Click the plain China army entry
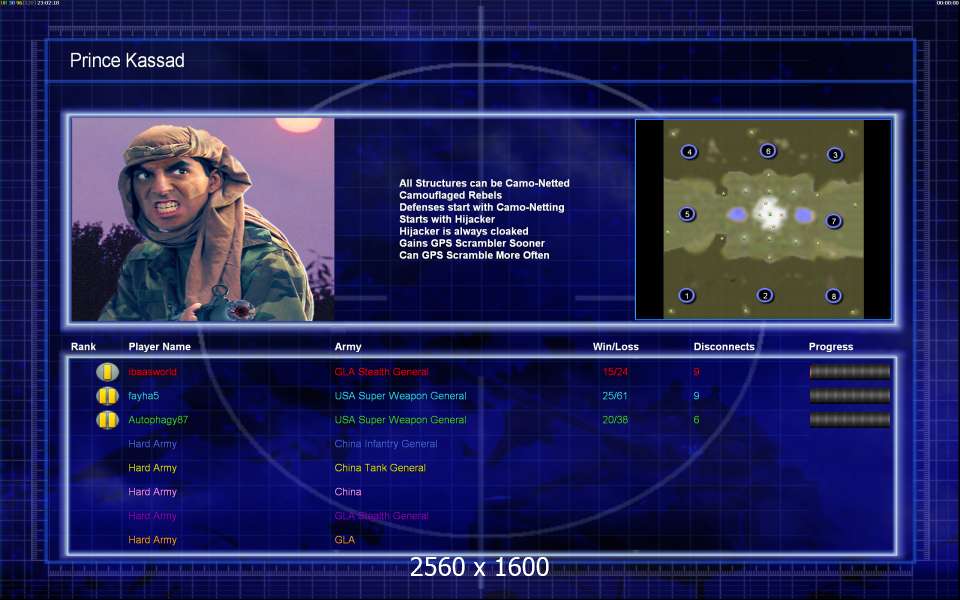The image size is (960, 600). (x=348, y=492)
